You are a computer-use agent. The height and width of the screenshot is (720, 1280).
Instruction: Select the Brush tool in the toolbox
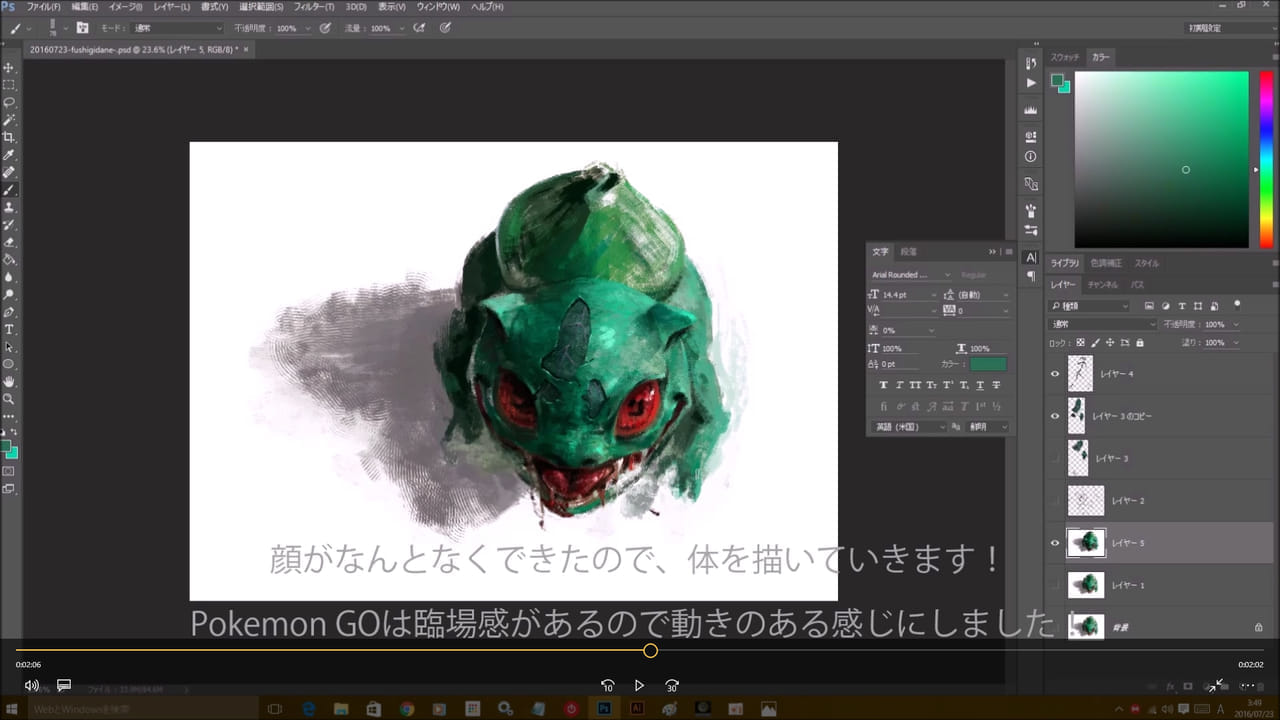(9, 190)
